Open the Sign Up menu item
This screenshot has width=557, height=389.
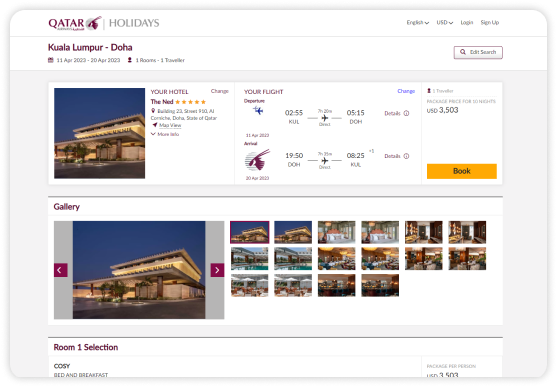[x=490, y=22]
